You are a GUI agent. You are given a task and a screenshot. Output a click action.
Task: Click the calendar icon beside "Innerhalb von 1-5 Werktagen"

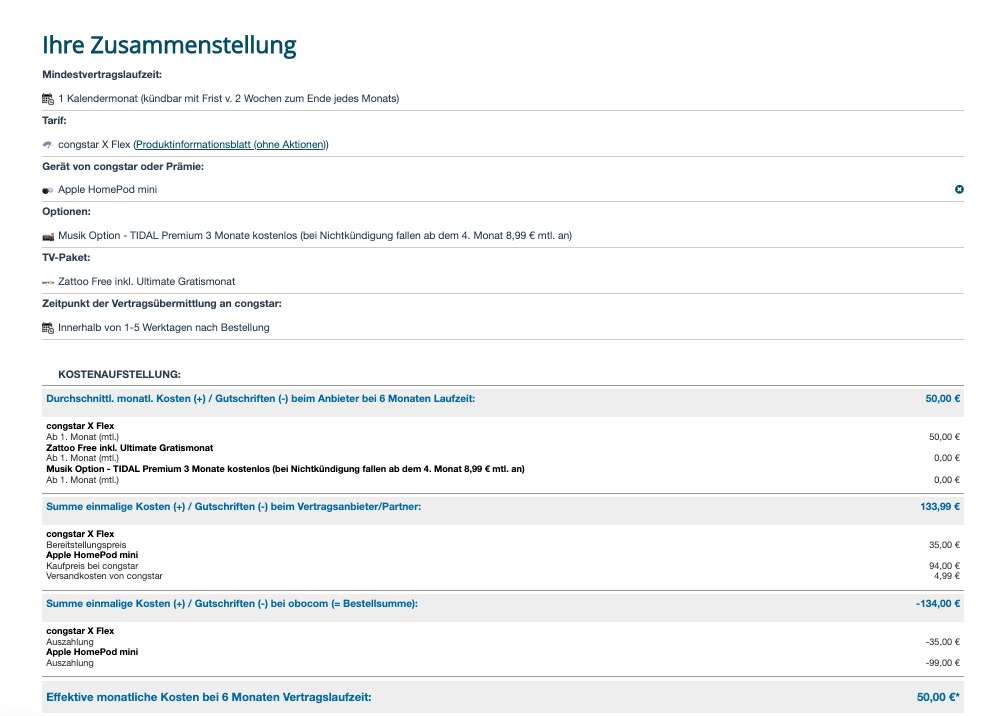(x=48, y=328)
